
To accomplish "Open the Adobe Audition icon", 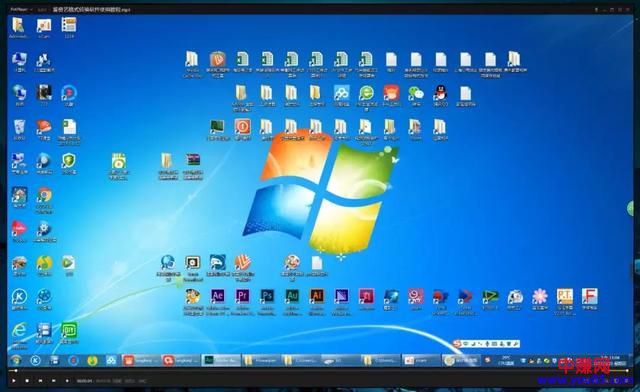I will [292, 296].
